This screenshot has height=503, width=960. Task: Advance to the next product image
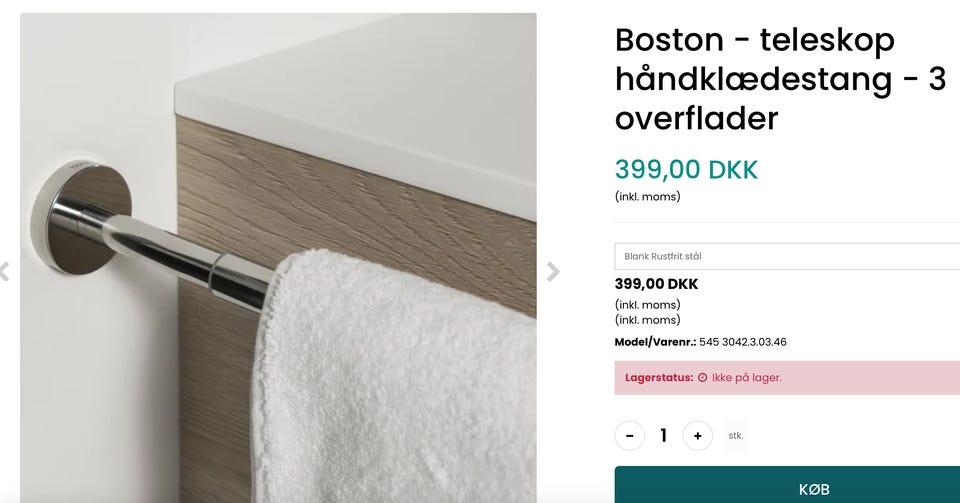(x=553, y=271)
